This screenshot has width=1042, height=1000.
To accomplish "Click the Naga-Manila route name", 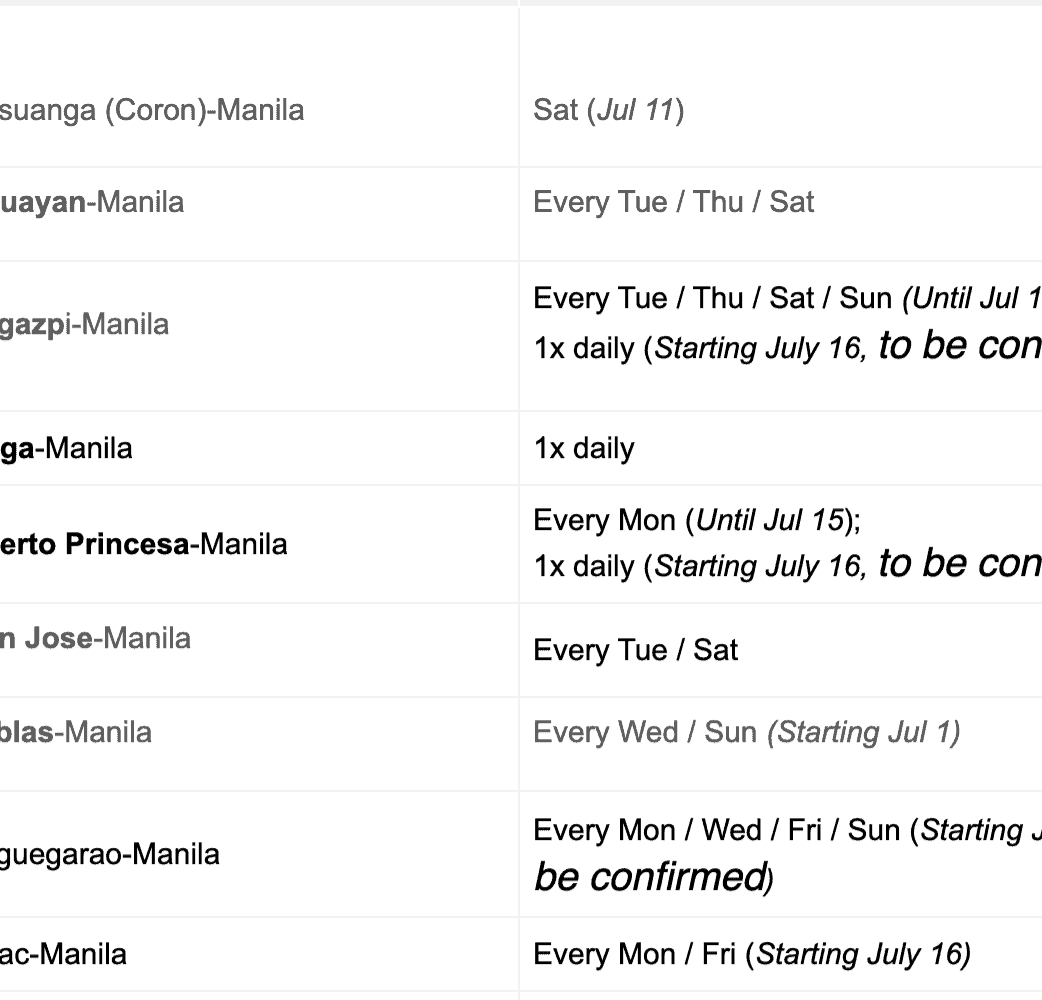I will coord(66,448).
